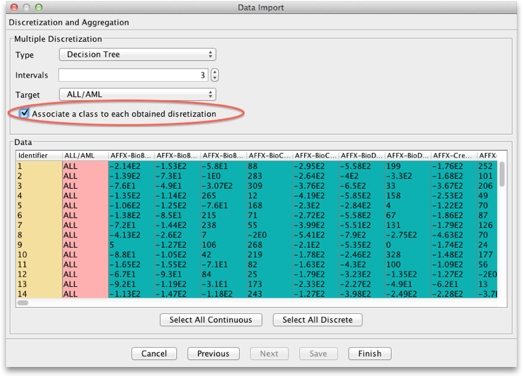Select ALL class cell in row 12

(85, 274)
